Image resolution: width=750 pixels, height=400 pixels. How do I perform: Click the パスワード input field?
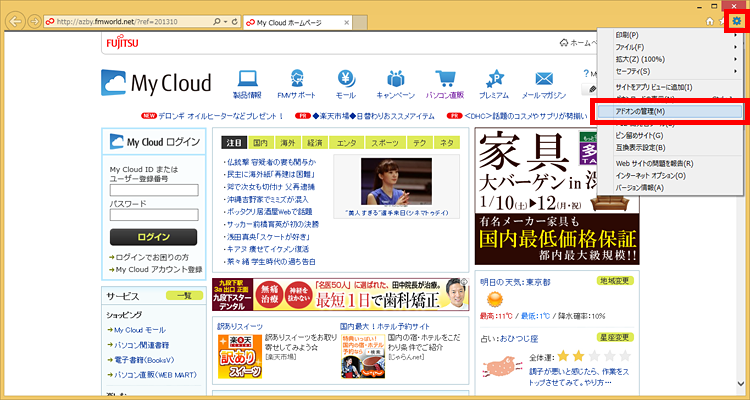pos(154,214)
